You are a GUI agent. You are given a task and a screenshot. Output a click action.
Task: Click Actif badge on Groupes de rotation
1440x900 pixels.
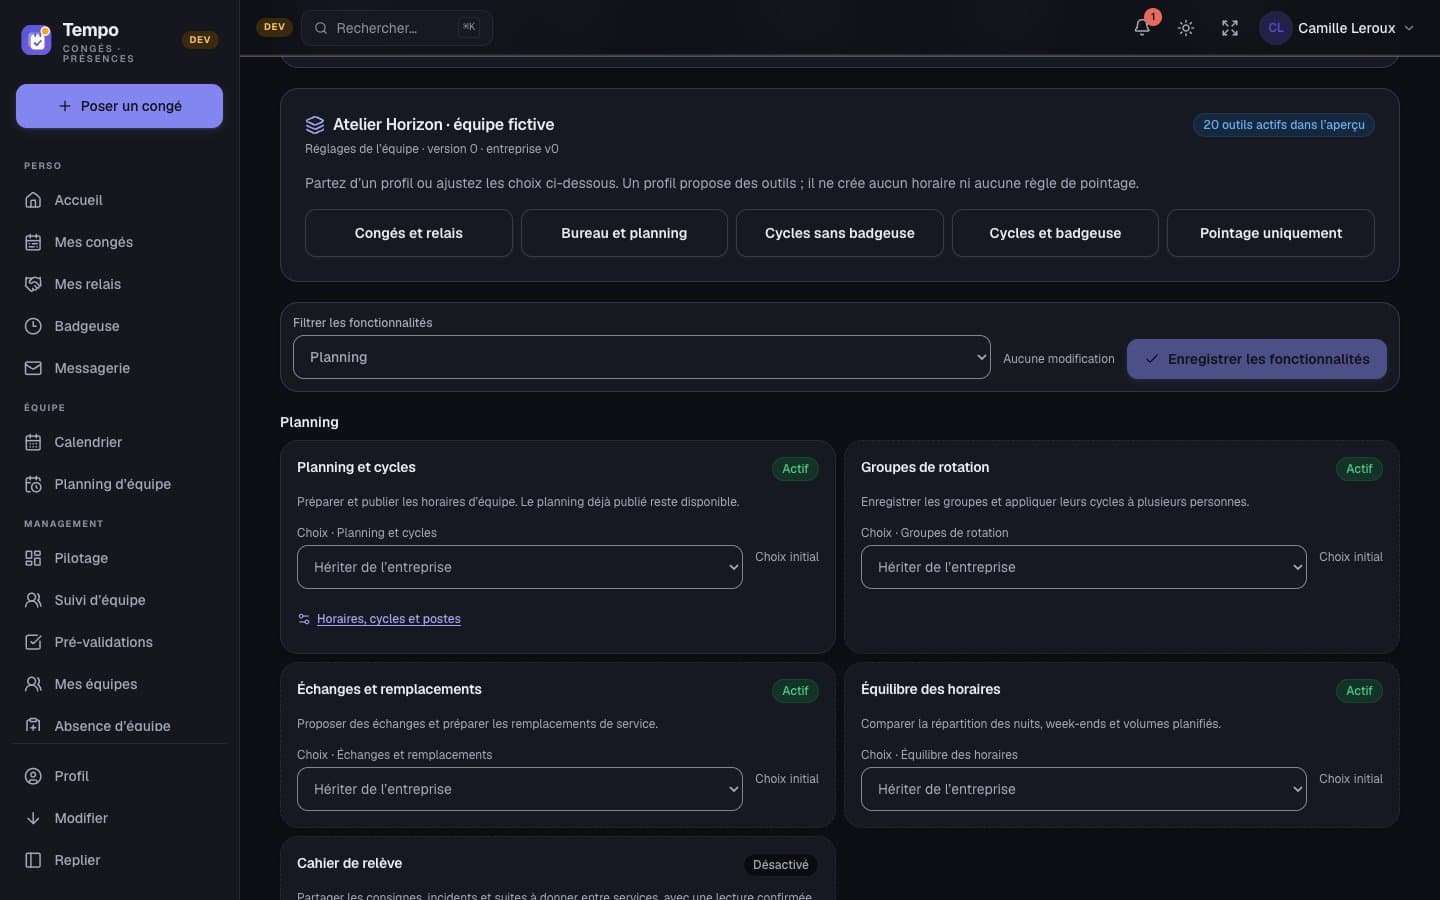[x=1359, y=469]
